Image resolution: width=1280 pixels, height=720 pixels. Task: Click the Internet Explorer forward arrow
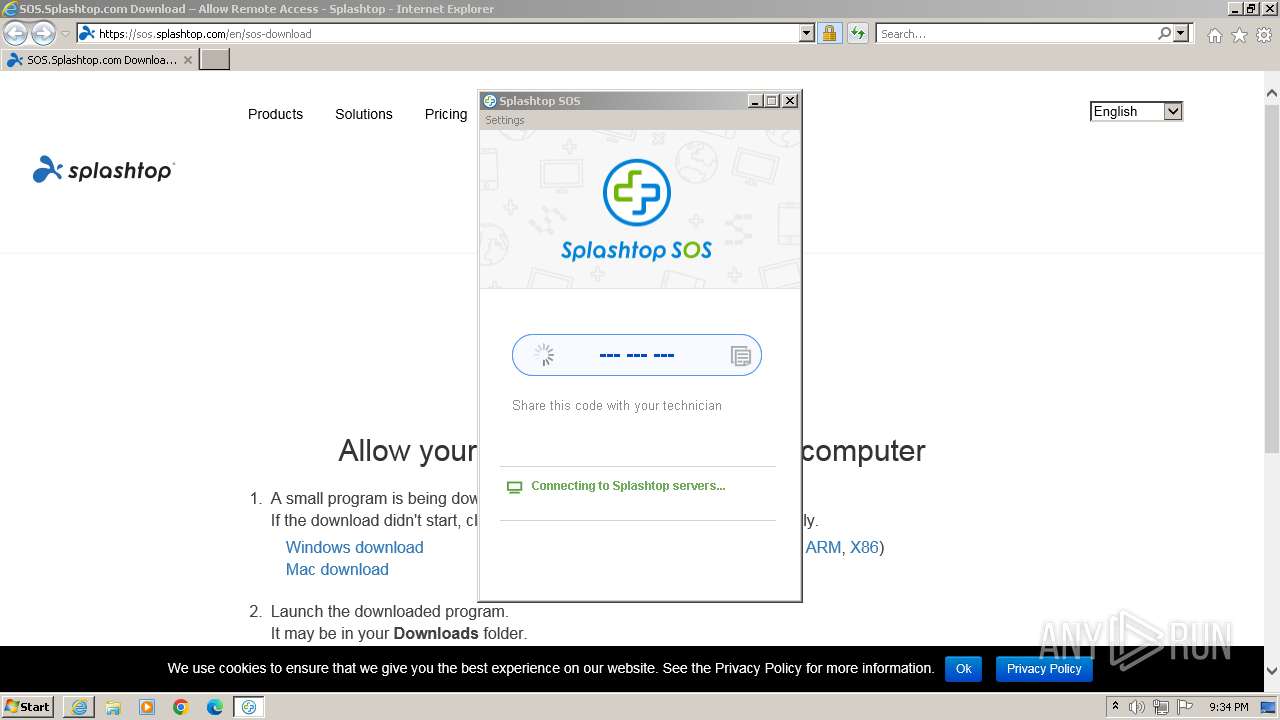coord(43,34)
